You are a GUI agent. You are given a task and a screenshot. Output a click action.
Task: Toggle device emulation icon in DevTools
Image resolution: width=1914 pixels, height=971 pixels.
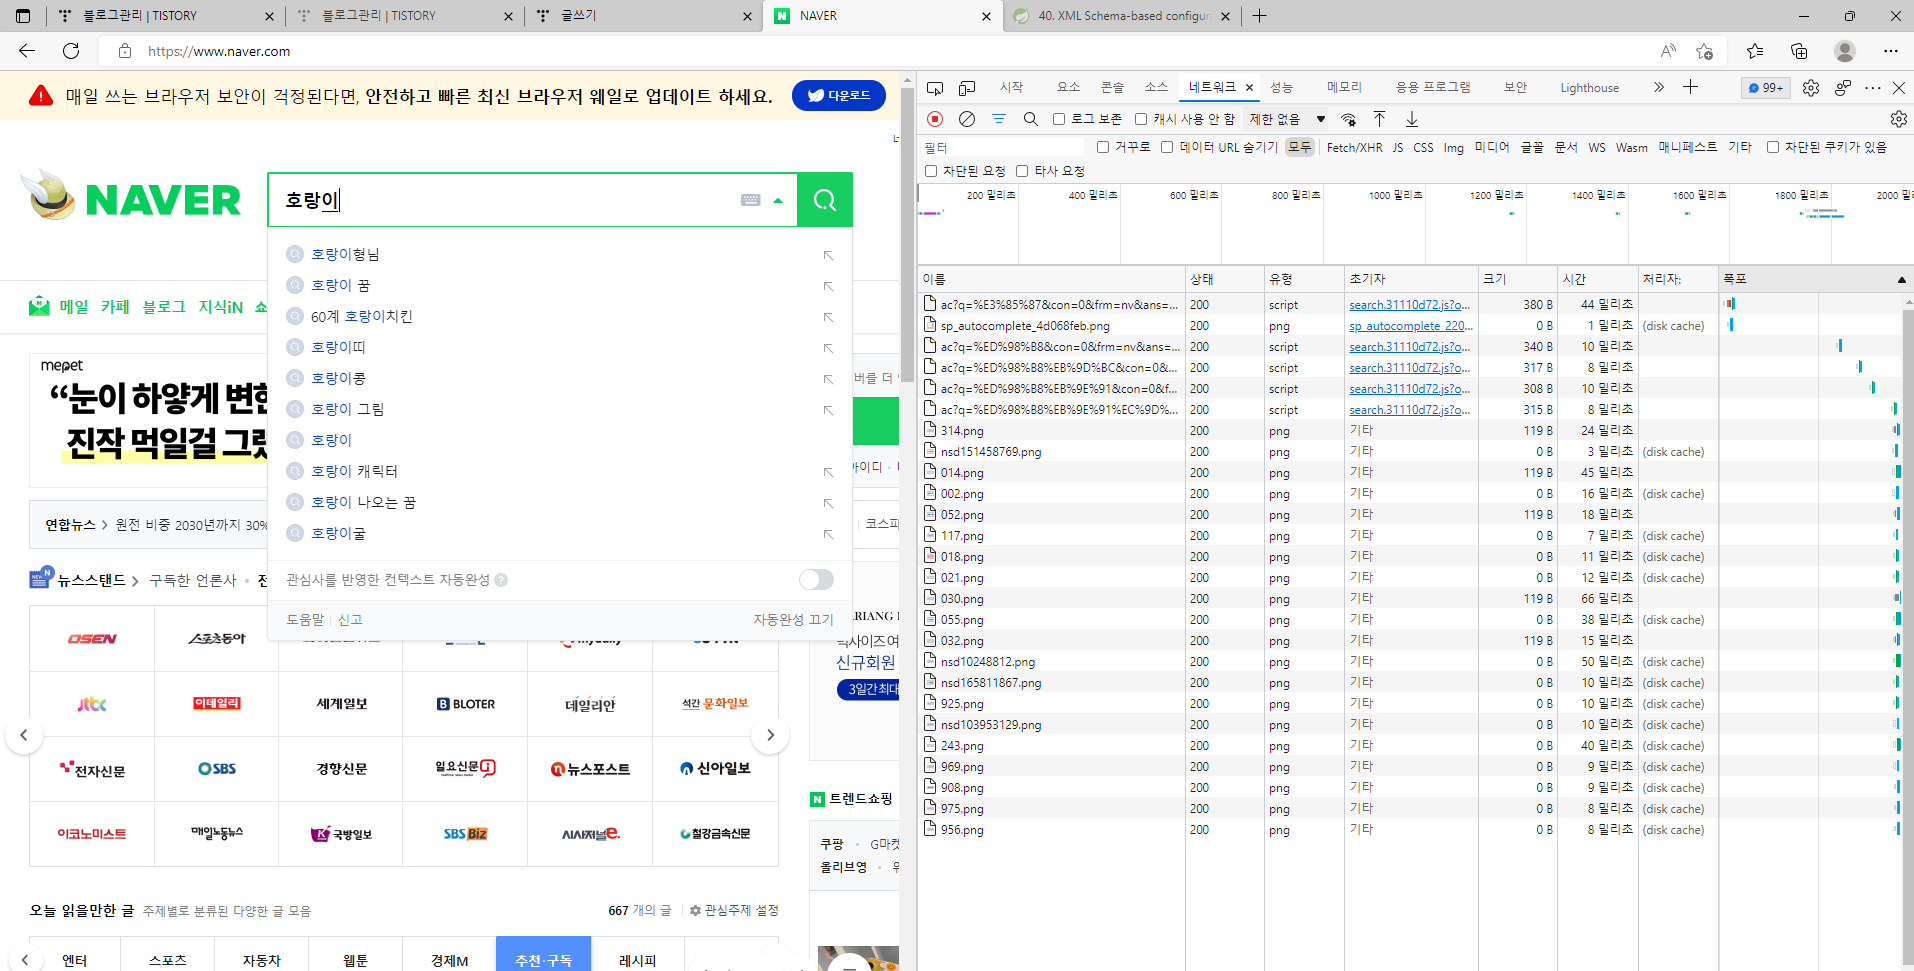click(967, 88)
